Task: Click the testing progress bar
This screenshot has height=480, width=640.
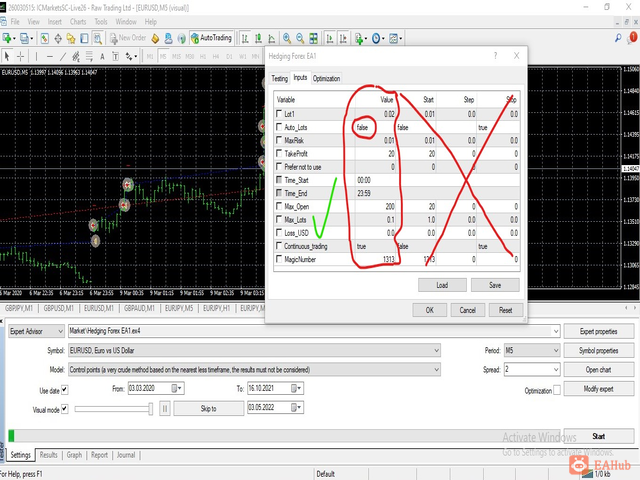Action: (284, 436)
